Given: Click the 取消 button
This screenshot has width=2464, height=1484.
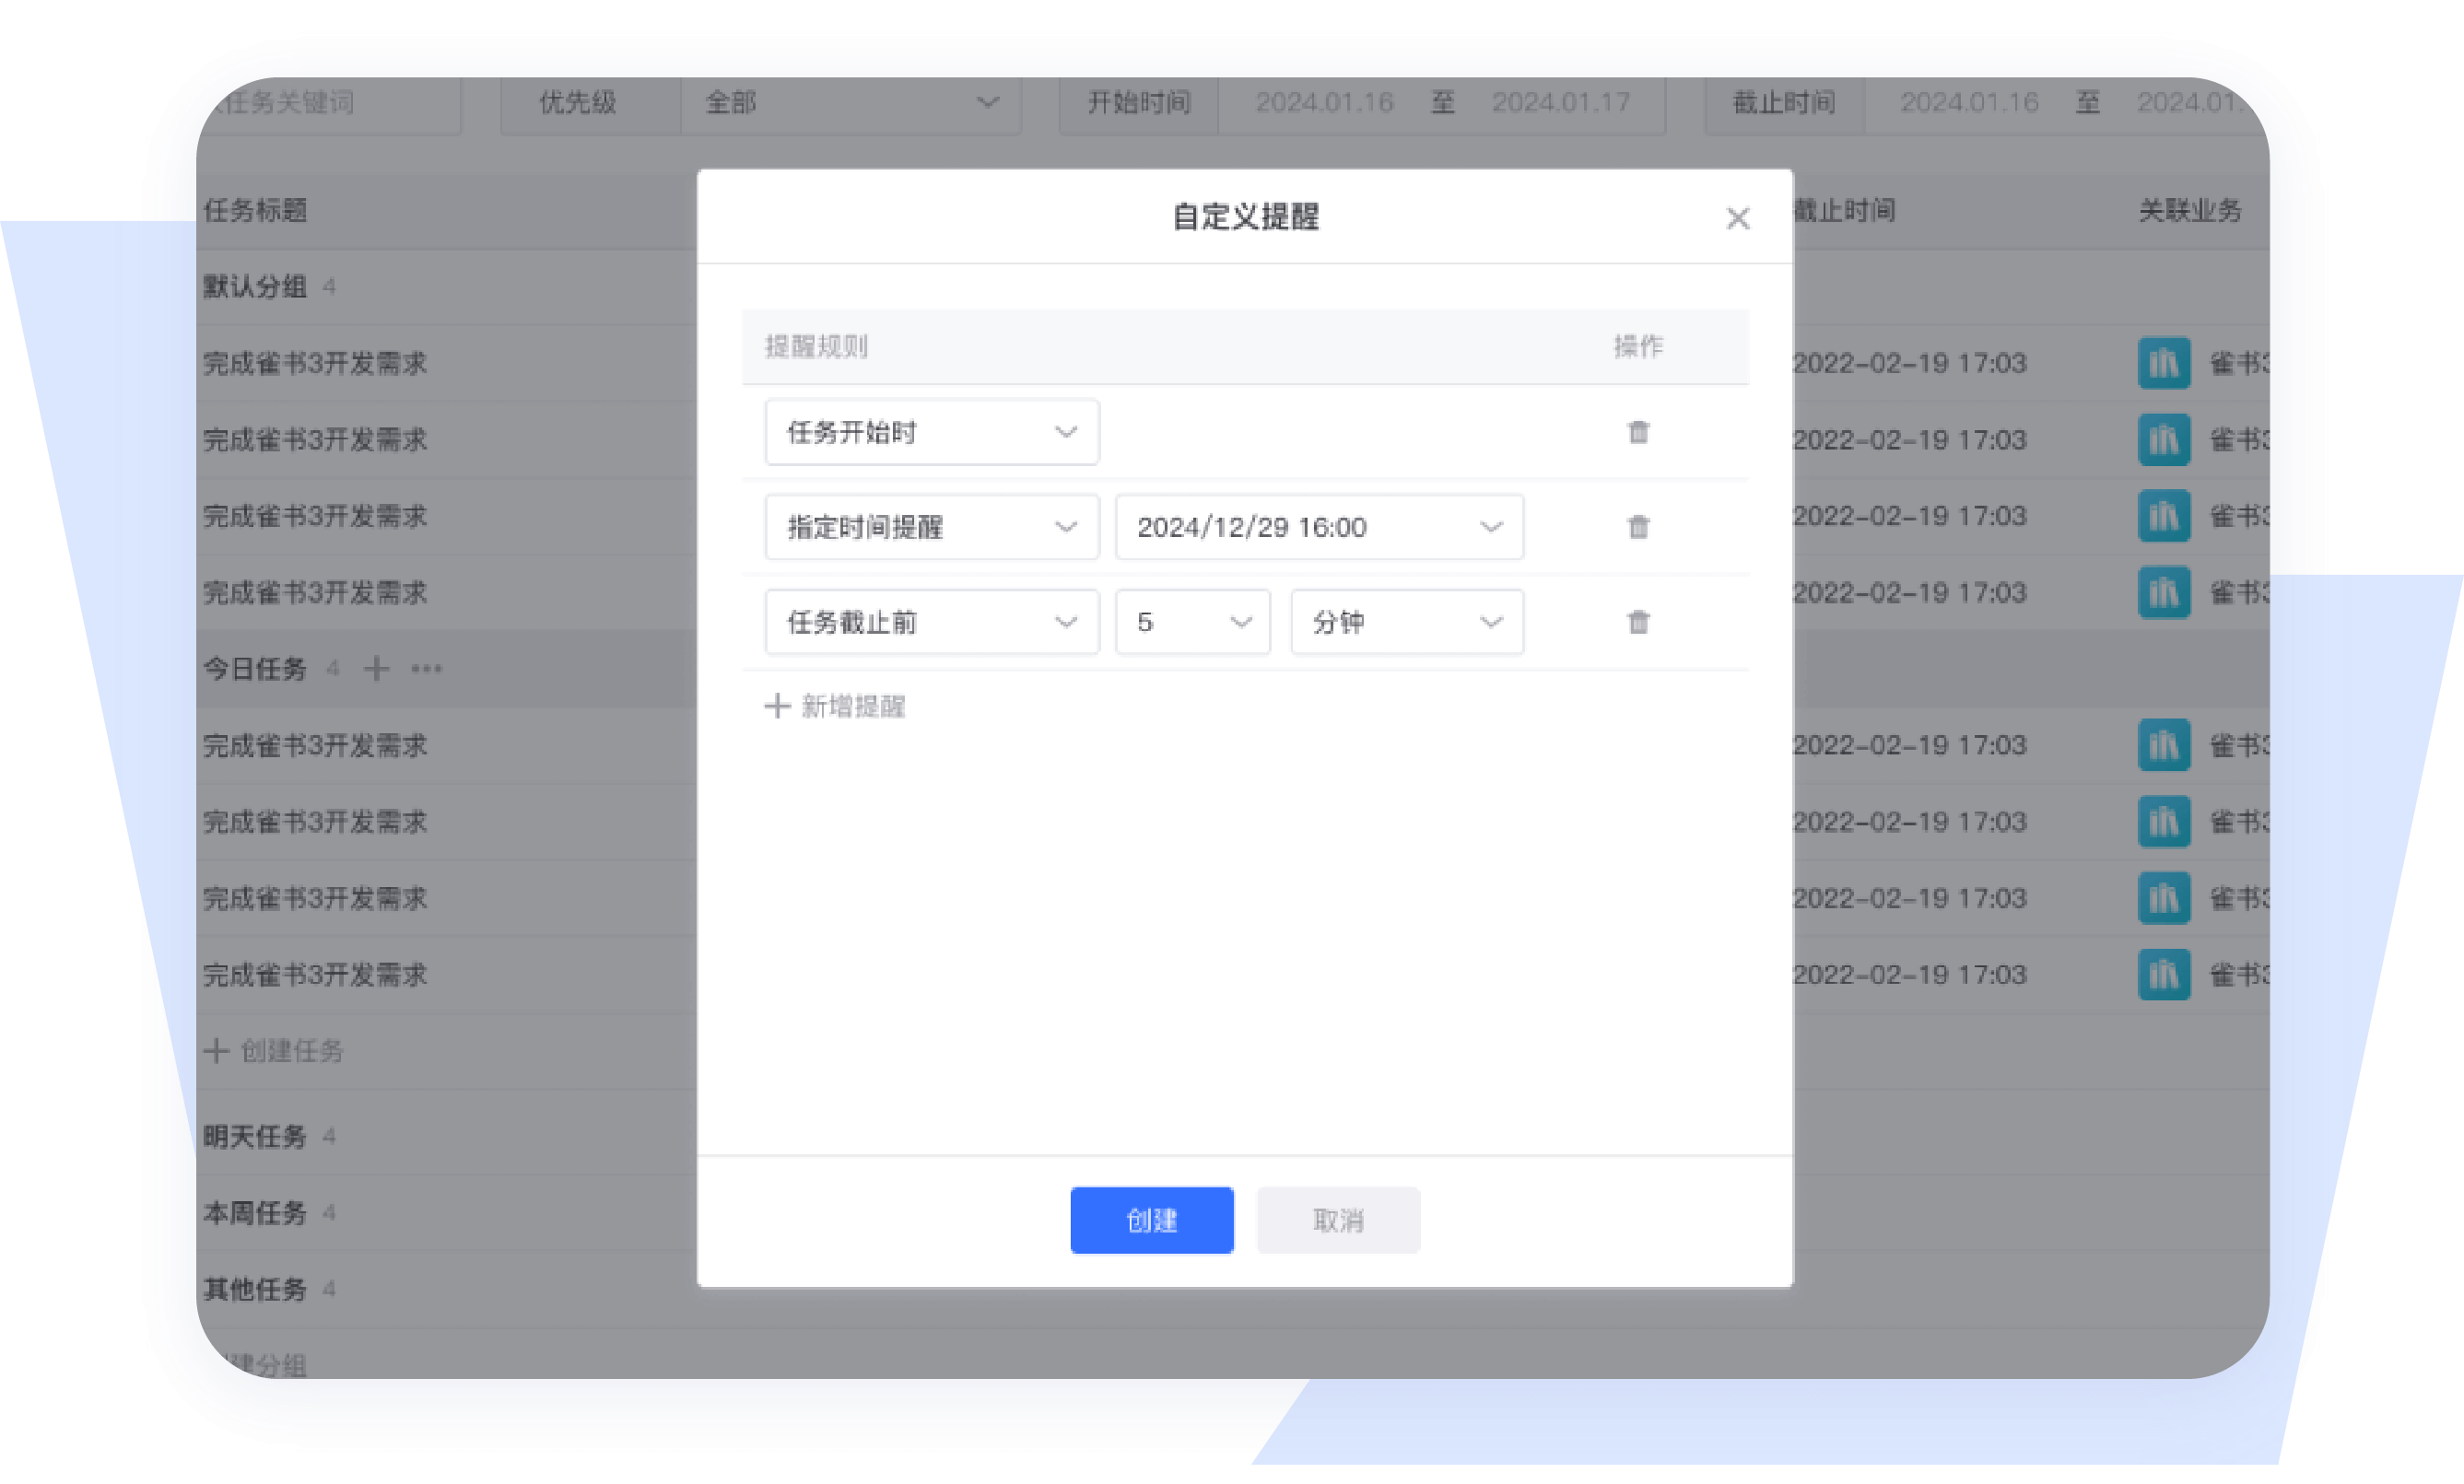Looking at the screenshot, I should [x=1338, y=1220].
